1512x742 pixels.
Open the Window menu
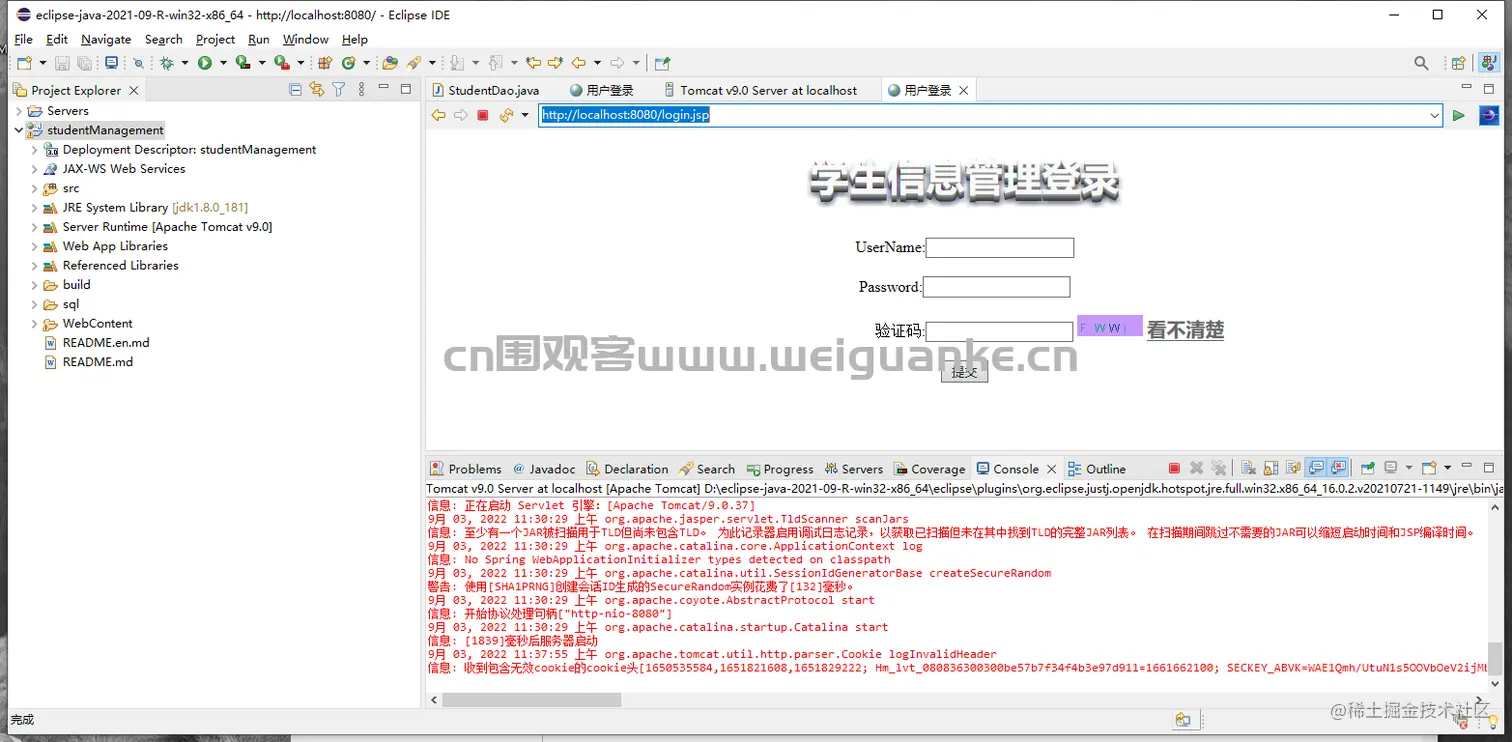(305, 39)
